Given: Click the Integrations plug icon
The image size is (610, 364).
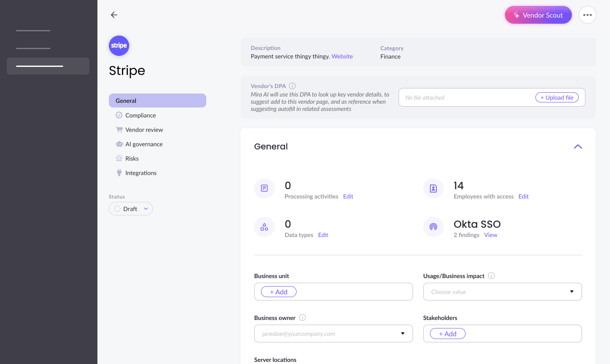Looking at the screenshot, I should 119,173.
